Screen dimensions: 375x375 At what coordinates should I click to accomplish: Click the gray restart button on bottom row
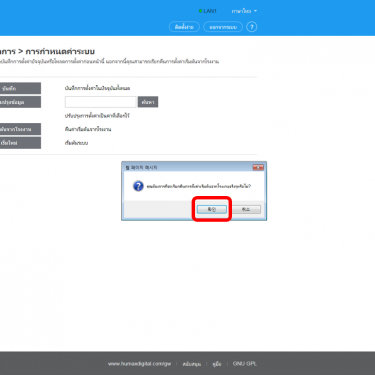(20, 143)
